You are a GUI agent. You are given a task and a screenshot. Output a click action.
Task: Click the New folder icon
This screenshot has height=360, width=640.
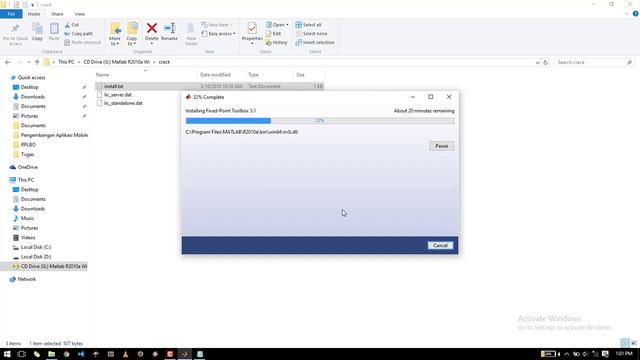191,29
